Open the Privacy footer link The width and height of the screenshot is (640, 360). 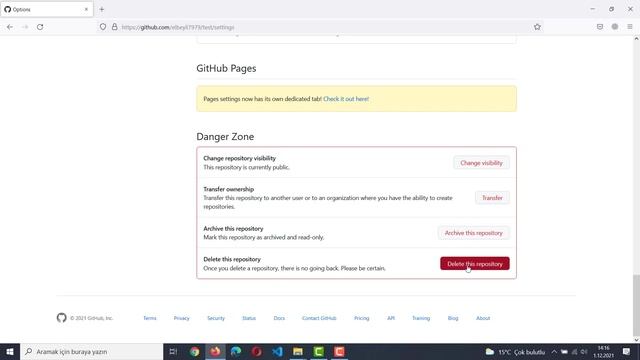[x=182, y=318]
